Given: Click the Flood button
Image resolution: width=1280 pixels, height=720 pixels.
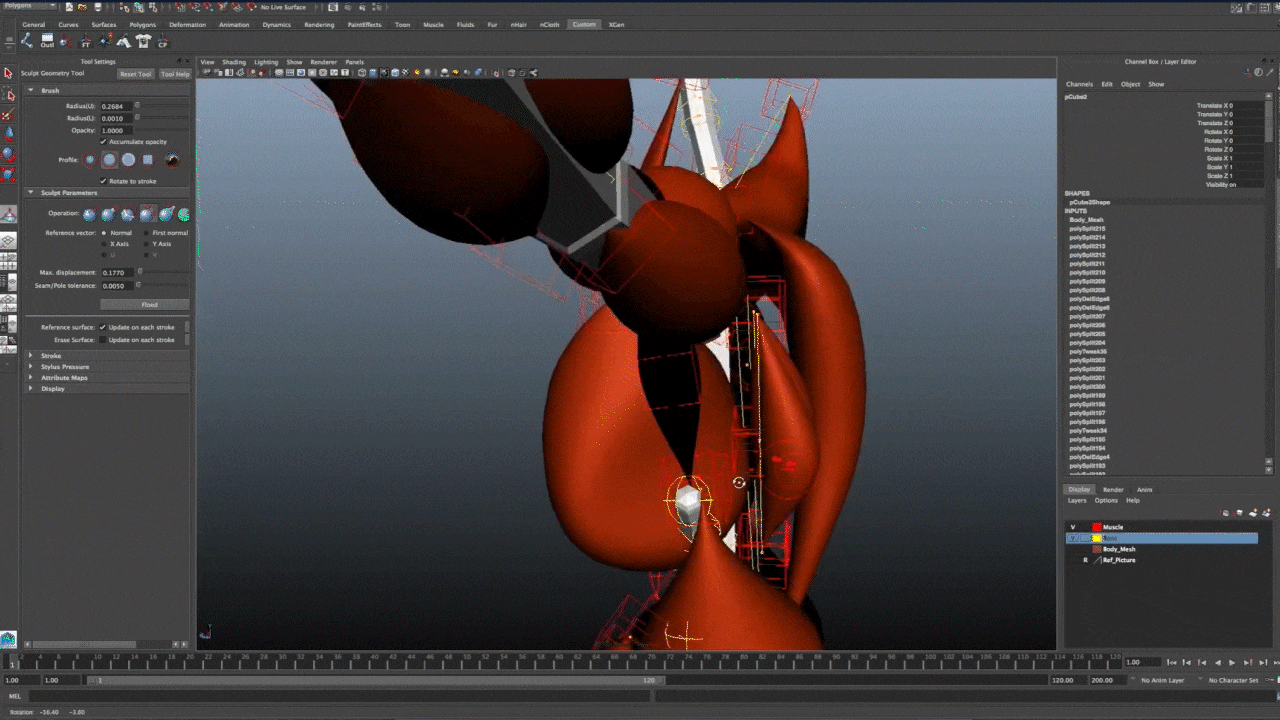Looking at the screenshot, I should [149, 305].
